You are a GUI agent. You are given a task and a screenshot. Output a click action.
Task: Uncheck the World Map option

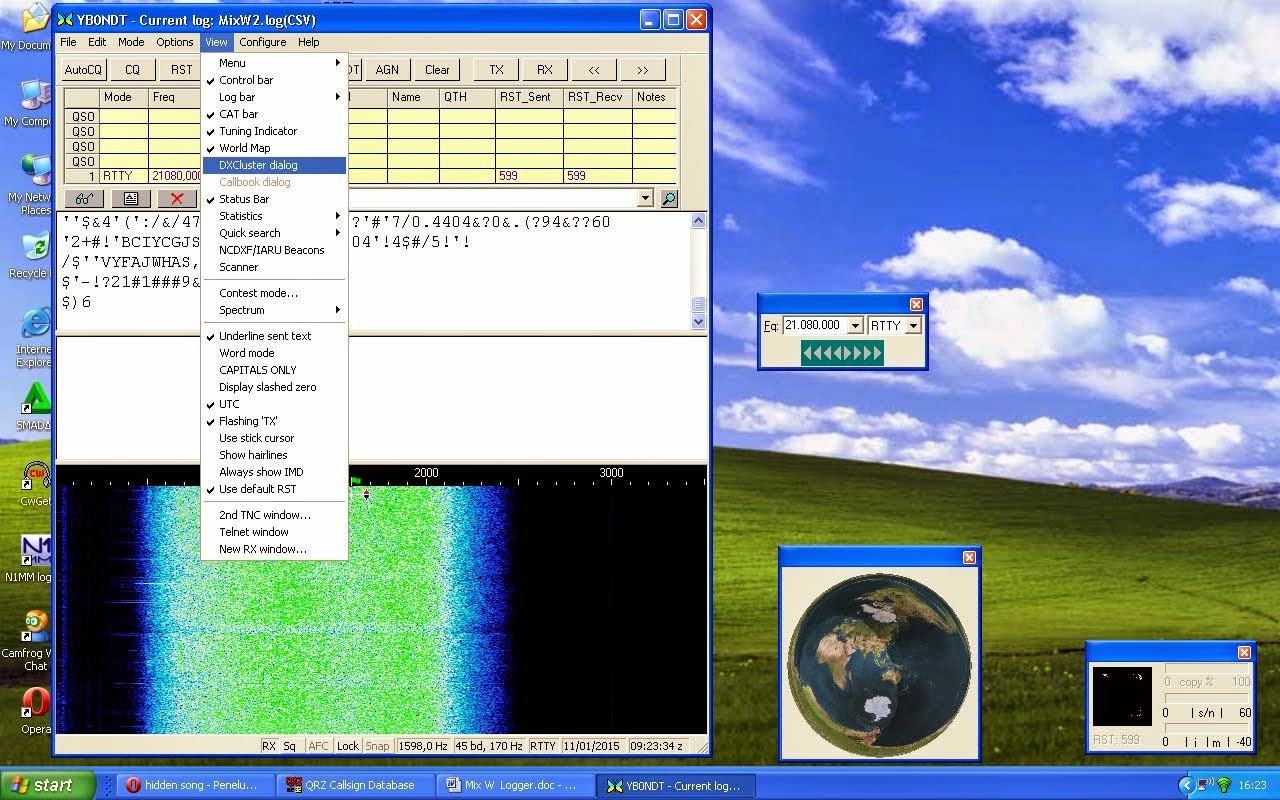click(244, 148)
